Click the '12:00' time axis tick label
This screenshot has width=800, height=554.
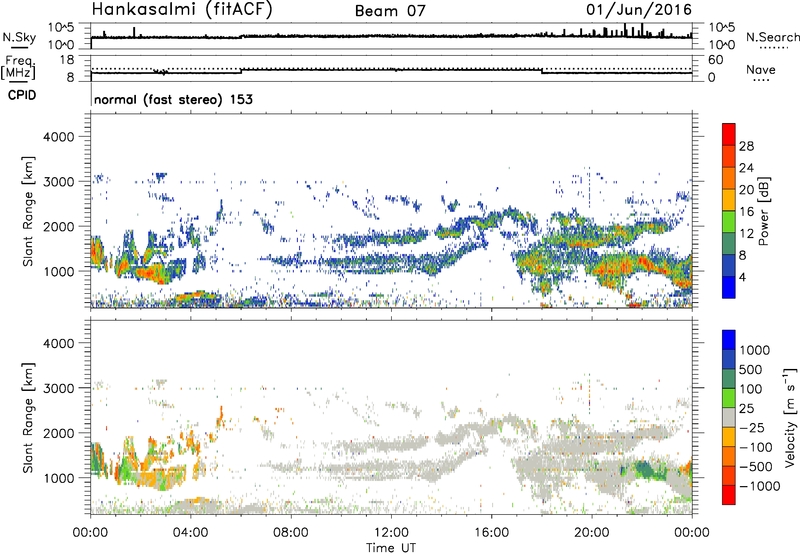391,533
